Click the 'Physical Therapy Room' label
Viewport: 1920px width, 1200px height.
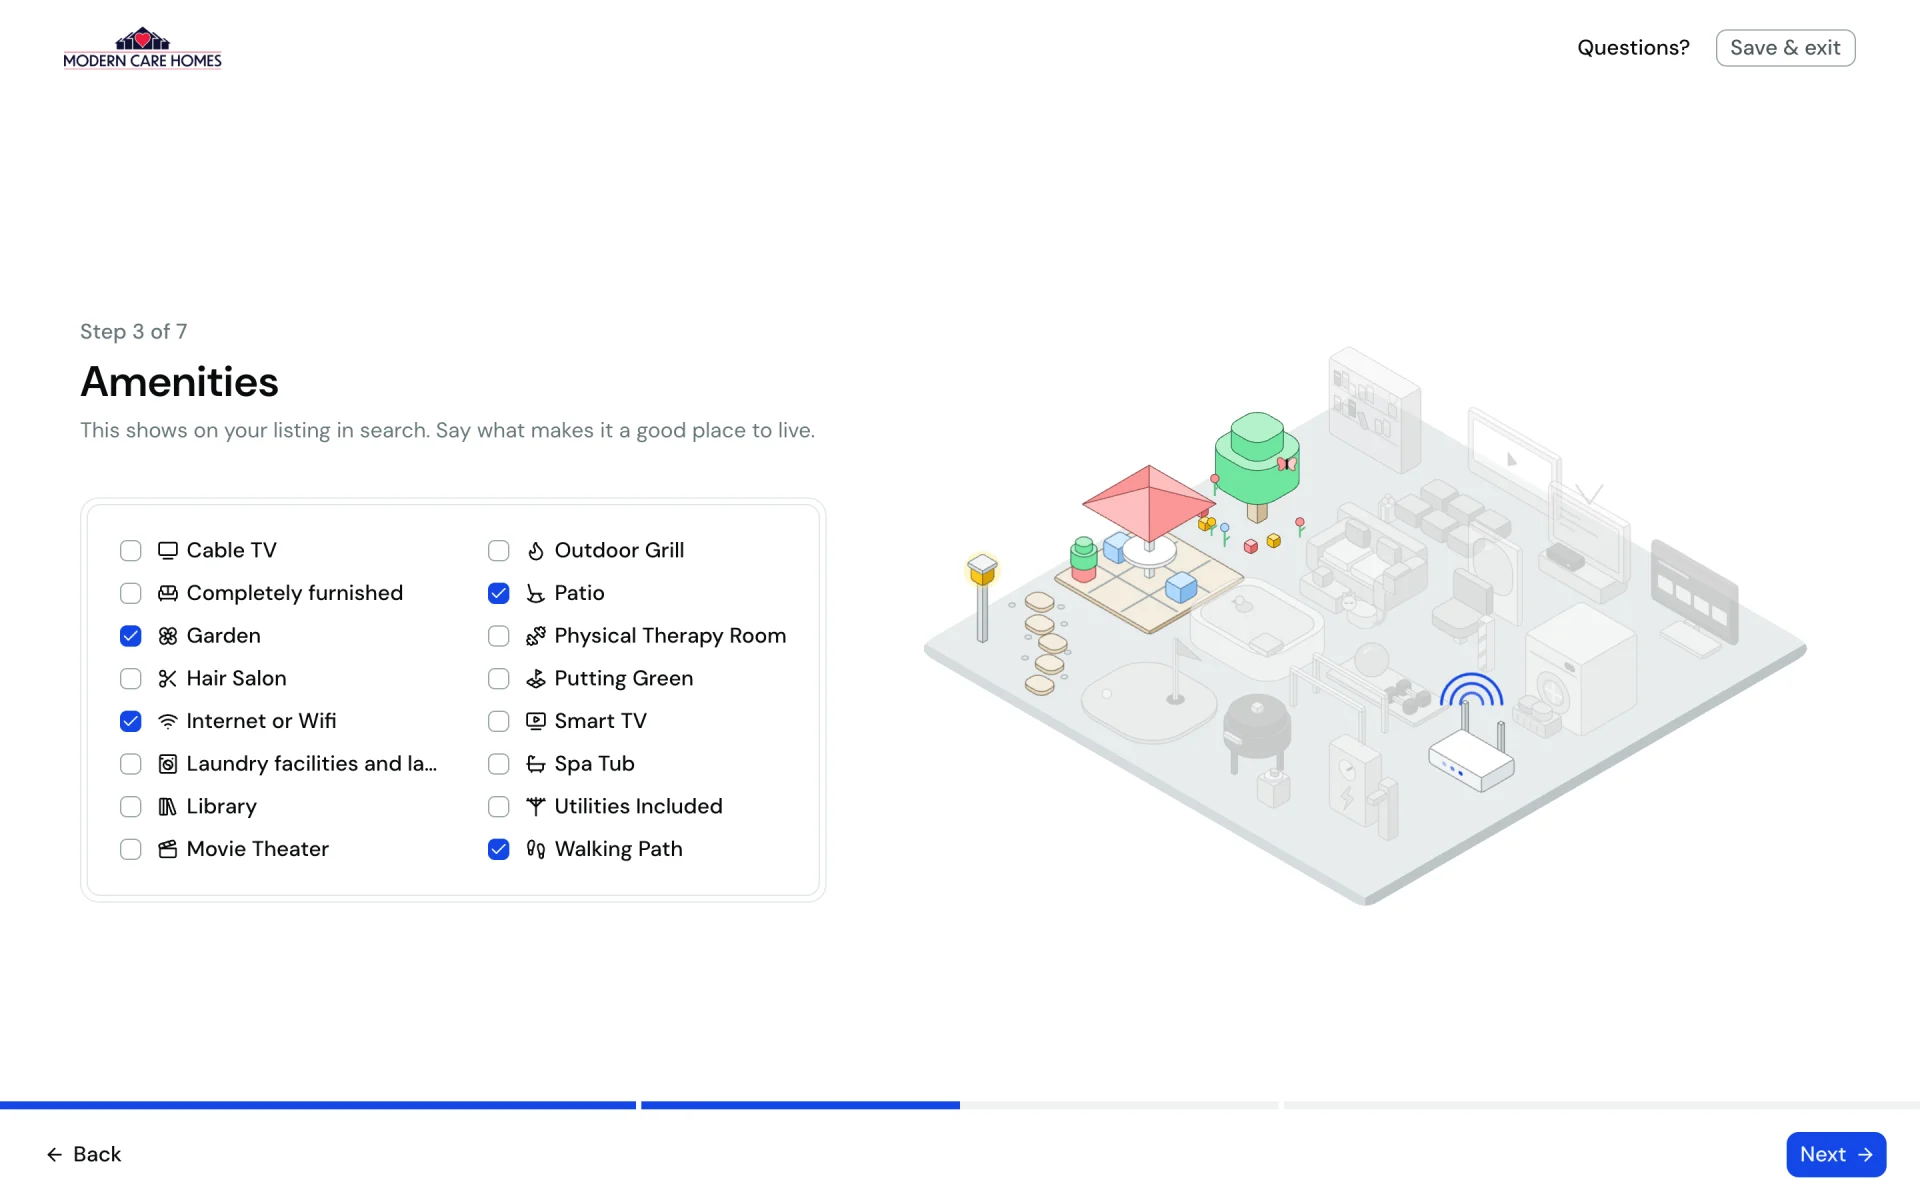click(x=670, y=636)
